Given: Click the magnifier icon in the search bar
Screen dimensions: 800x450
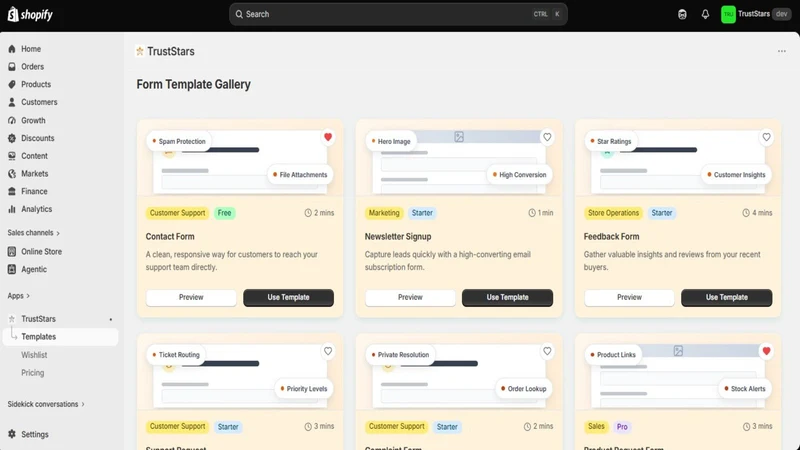Looking at the screenshot, I should pos(239,14).
